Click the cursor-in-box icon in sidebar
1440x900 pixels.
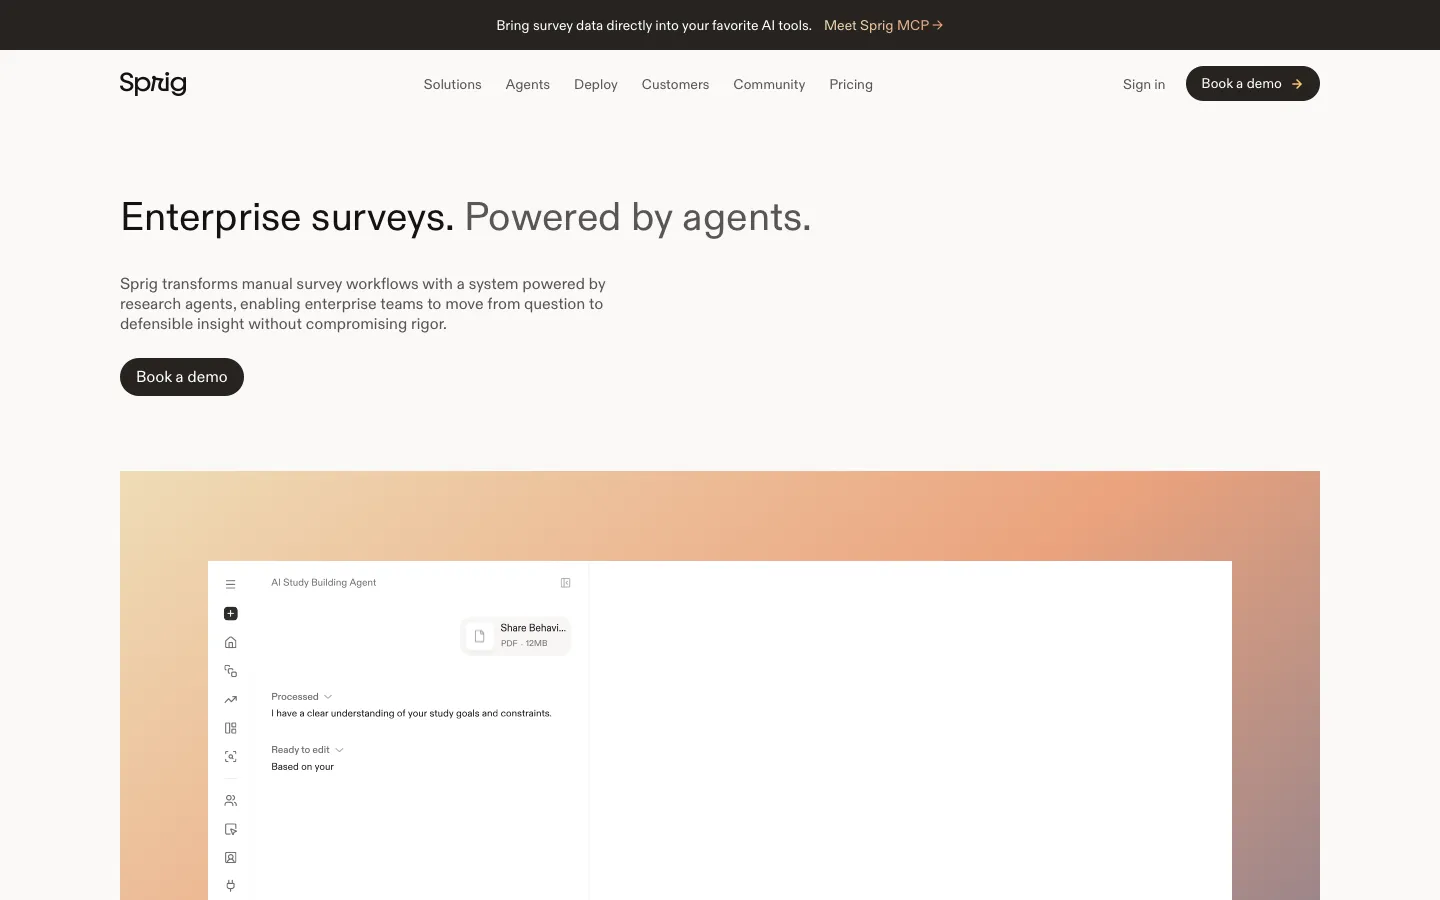point(230,829)
